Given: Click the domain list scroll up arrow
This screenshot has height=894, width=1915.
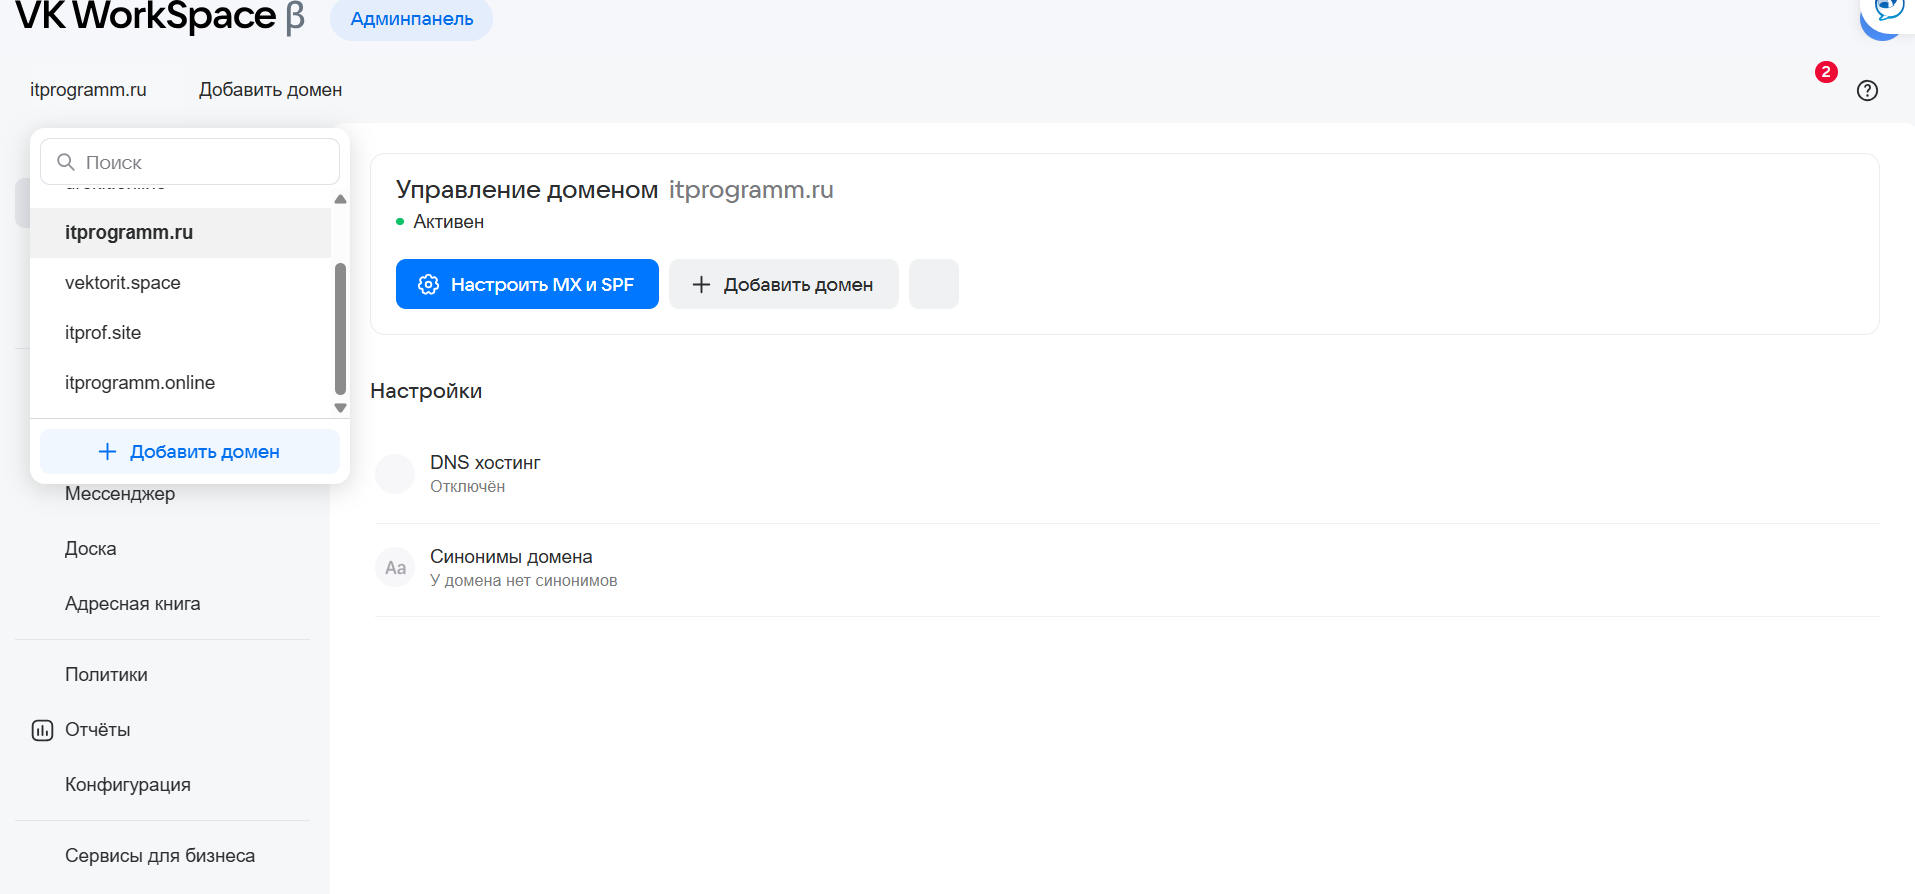Looking at the screenshot, I should click(340, 199).
